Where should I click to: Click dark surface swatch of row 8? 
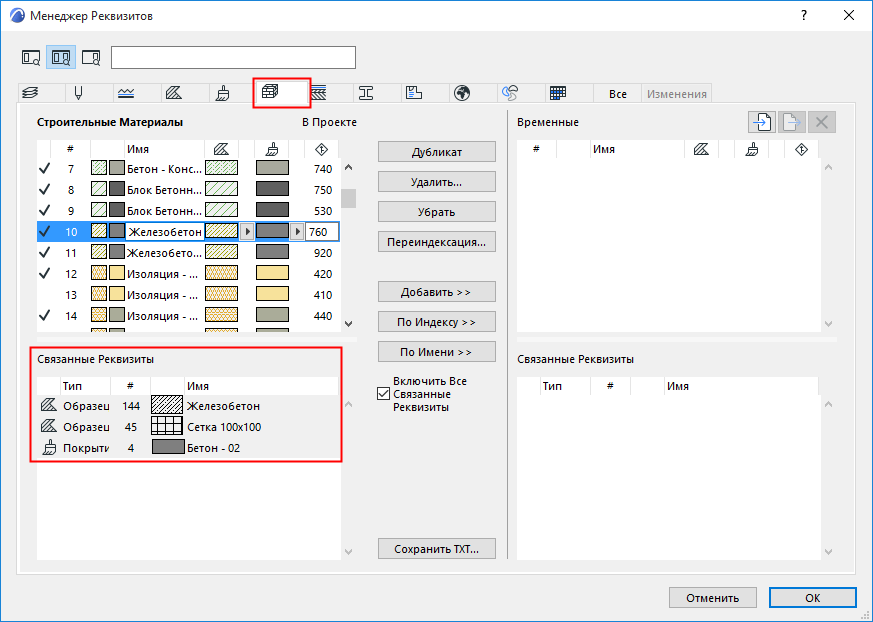tap(272, 189)
